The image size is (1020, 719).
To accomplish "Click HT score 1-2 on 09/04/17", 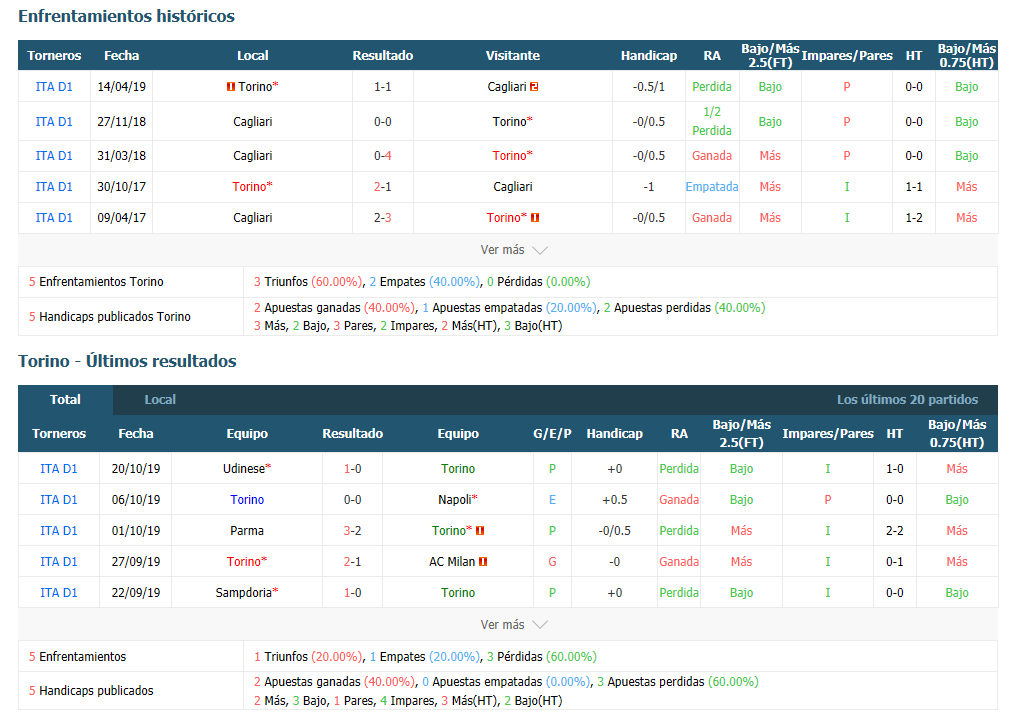I will pyautogui.click(x=914, y=218).
